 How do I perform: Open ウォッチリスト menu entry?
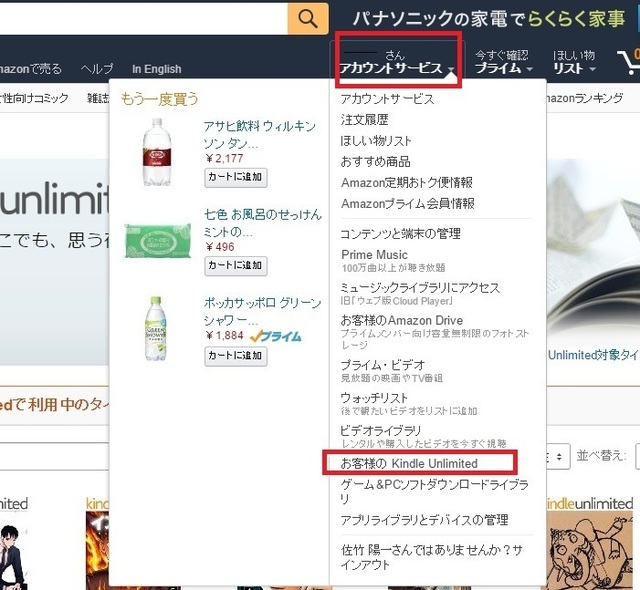374,397
